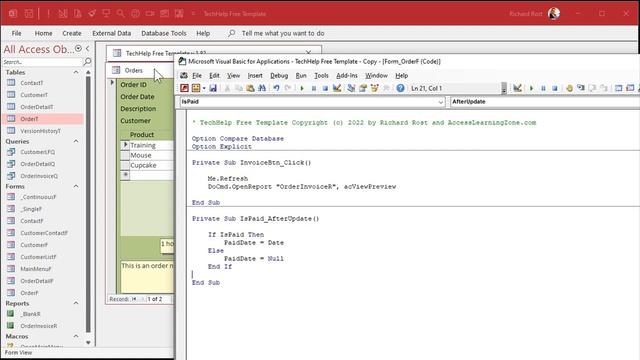640x360 pixels.
Task: Run Sub with the green play icon
Action: point(302,88)
